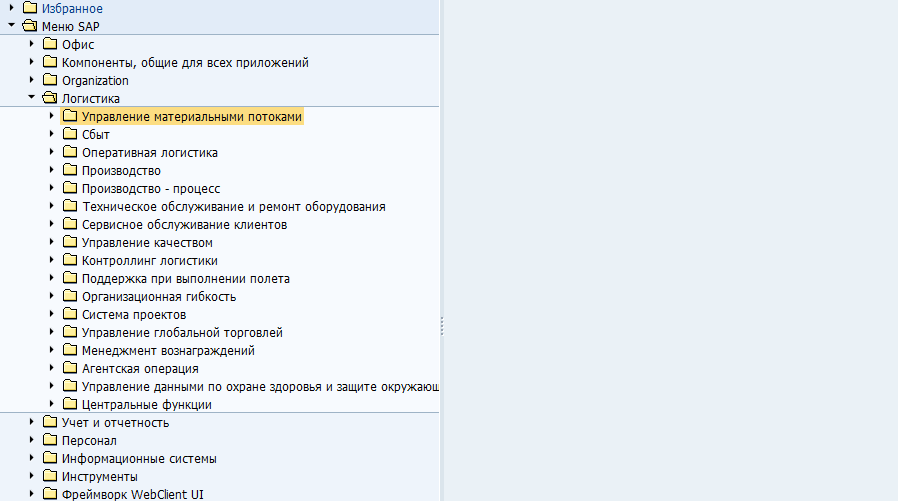Click the Менеджмент вознаграждений folder icon
This screenshot has width=898, height=501.
pyautogui.click(x=70, y=350)
